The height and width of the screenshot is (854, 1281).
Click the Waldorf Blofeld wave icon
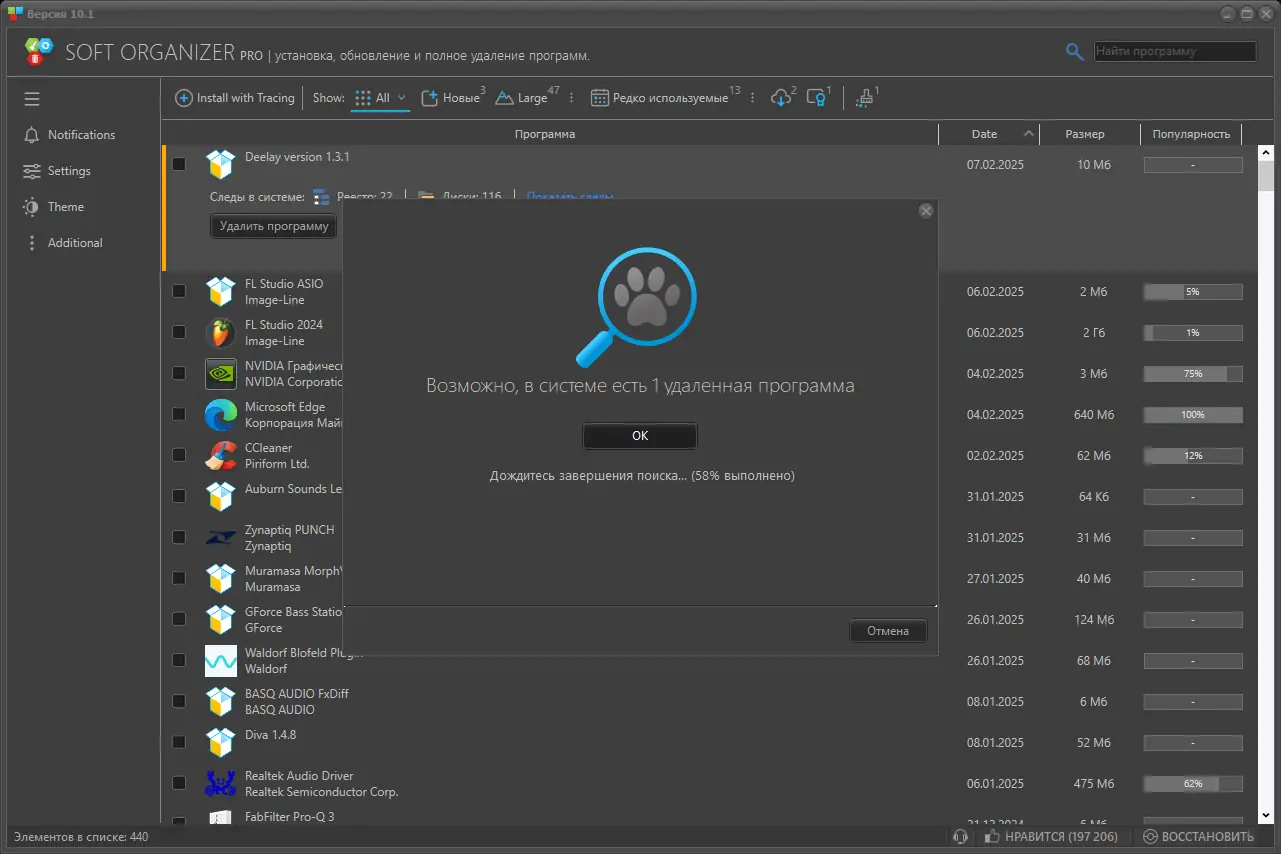pos(220,660)
